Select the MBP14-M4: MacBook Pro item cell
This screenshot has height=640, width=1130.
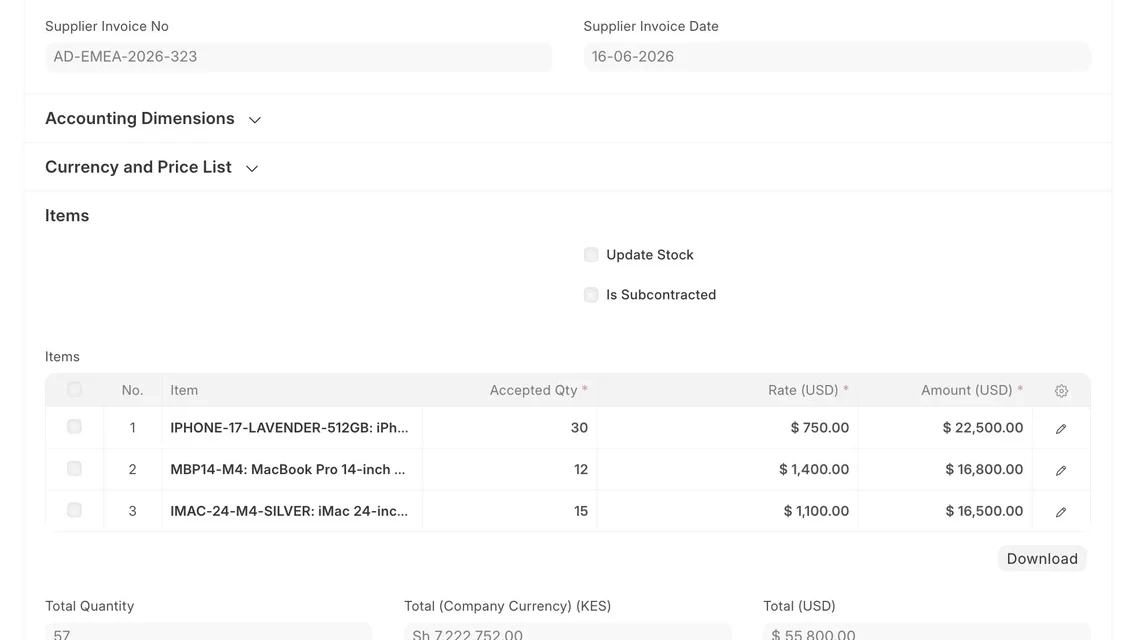pyautogui.click(x=292, y=470)
